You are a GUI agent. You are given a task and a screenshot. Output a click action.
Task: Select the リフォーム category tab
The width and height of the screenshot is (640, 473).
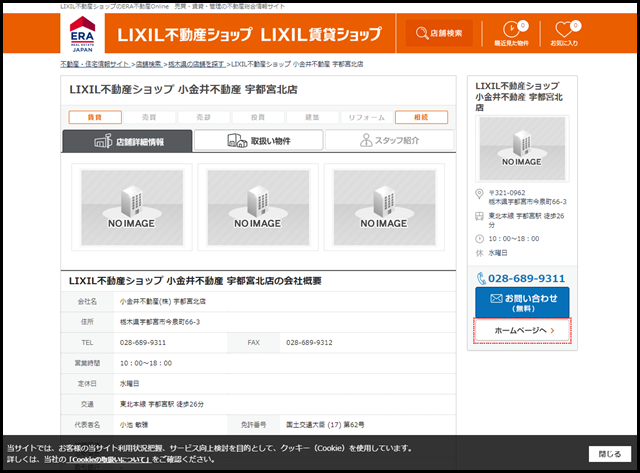367,117
